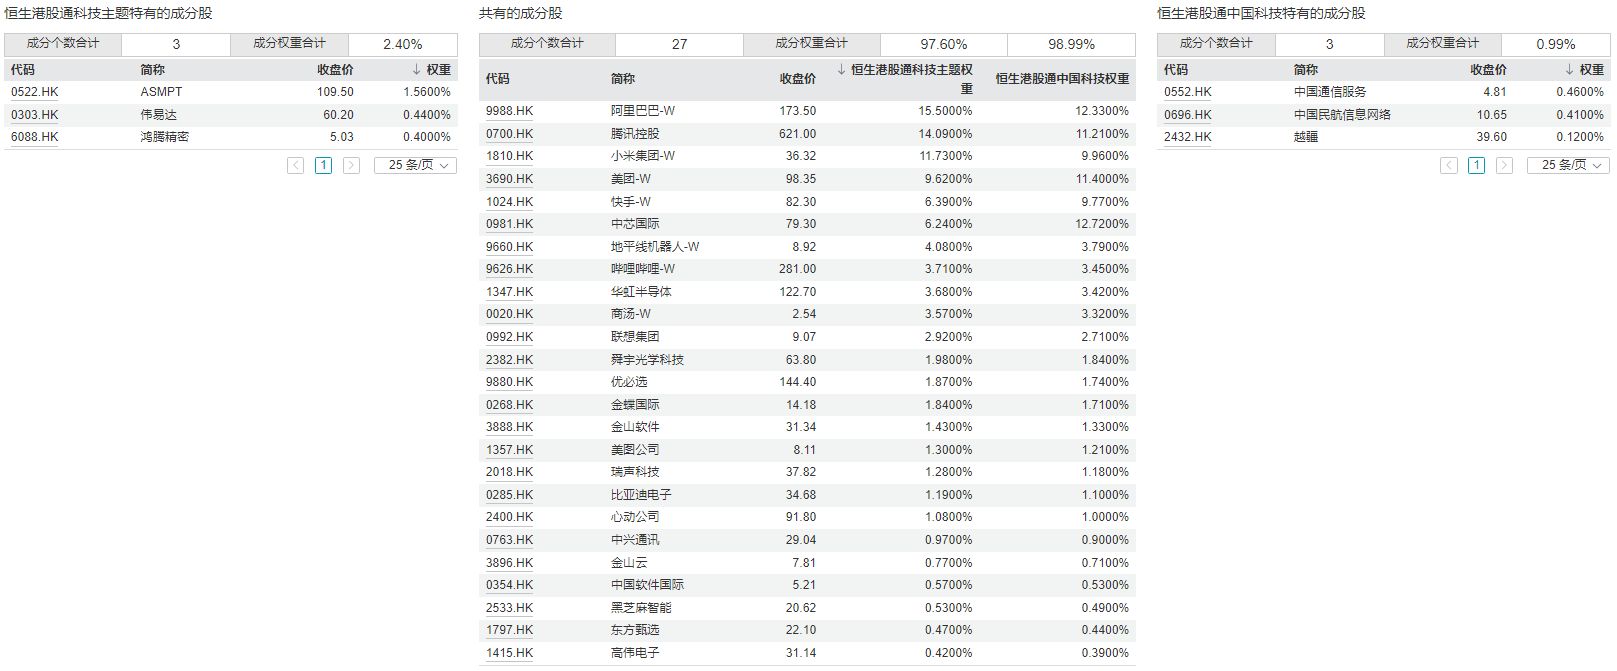Image resolution: width=1617 pixels, height=671 pixels.
Task: Sort by 恒生港股通科技主题权重 column header
Action: click(x=905, y=79)
